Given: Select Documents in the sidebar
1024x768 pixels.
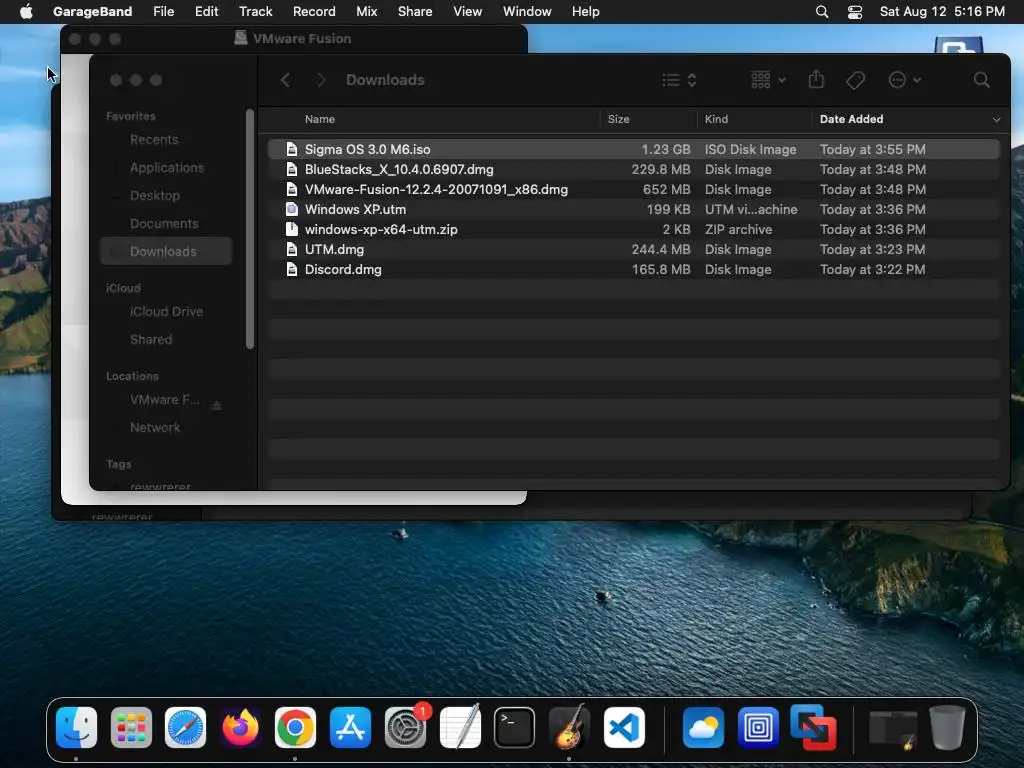Looking at the screenshot, I should (x=166, y=224).
